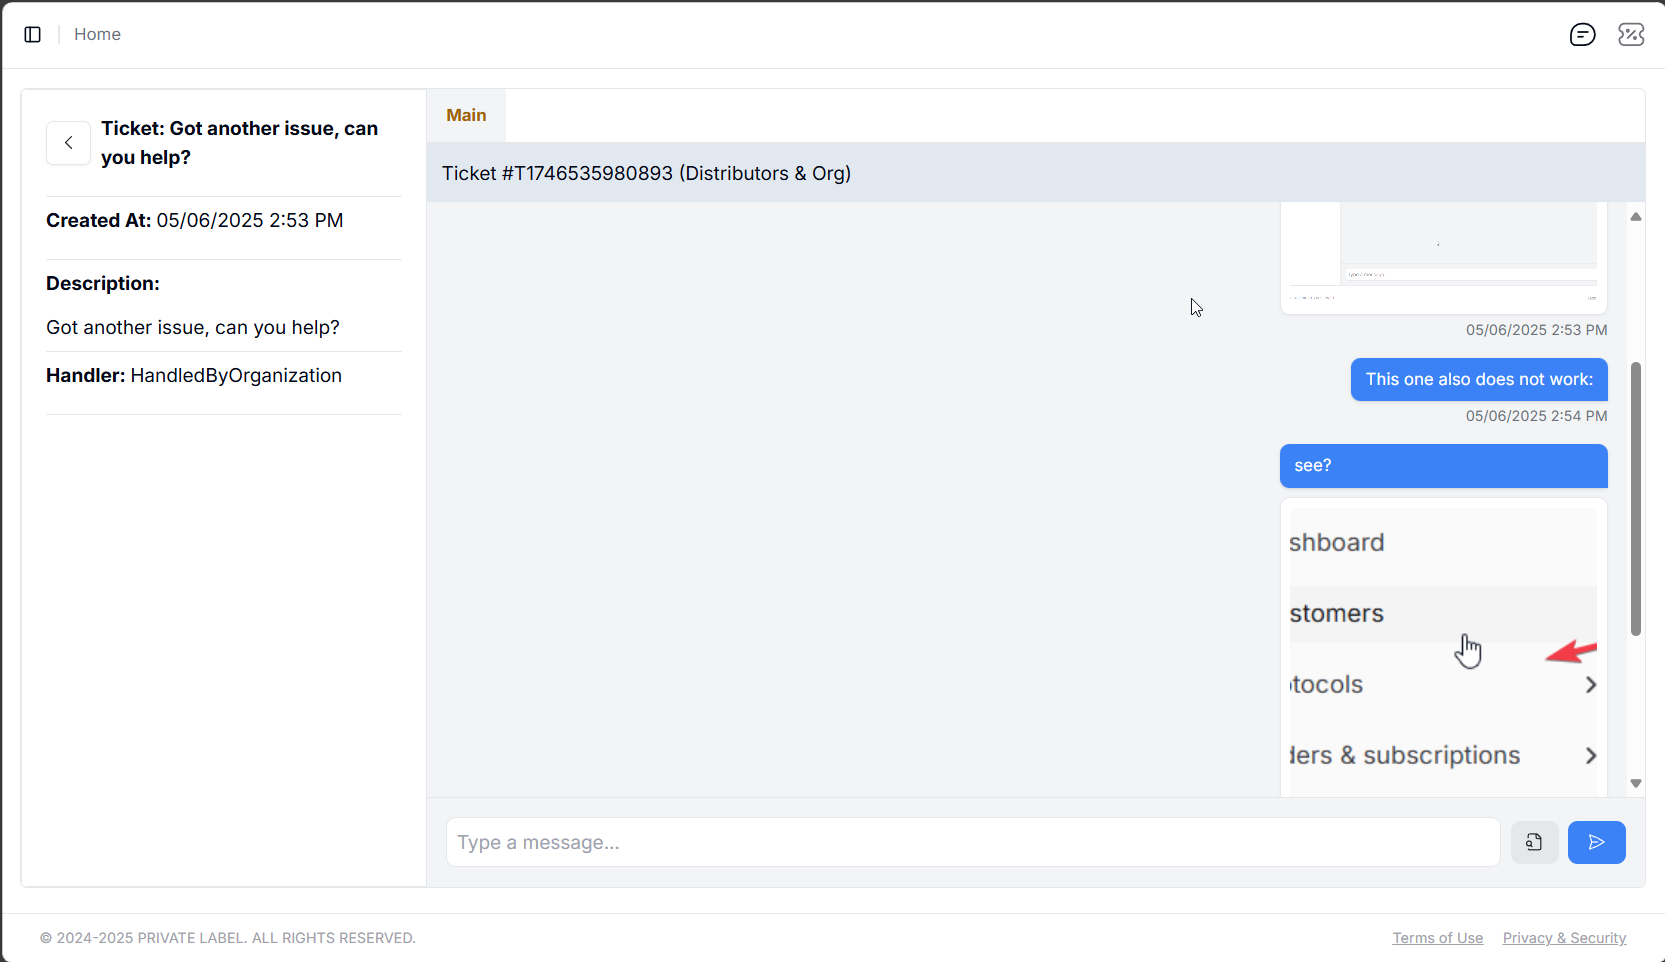Click the chat vertical scrollbar thumb
The height and width of the screenshot is (962, 1665).
click(x=1636, y=500)
